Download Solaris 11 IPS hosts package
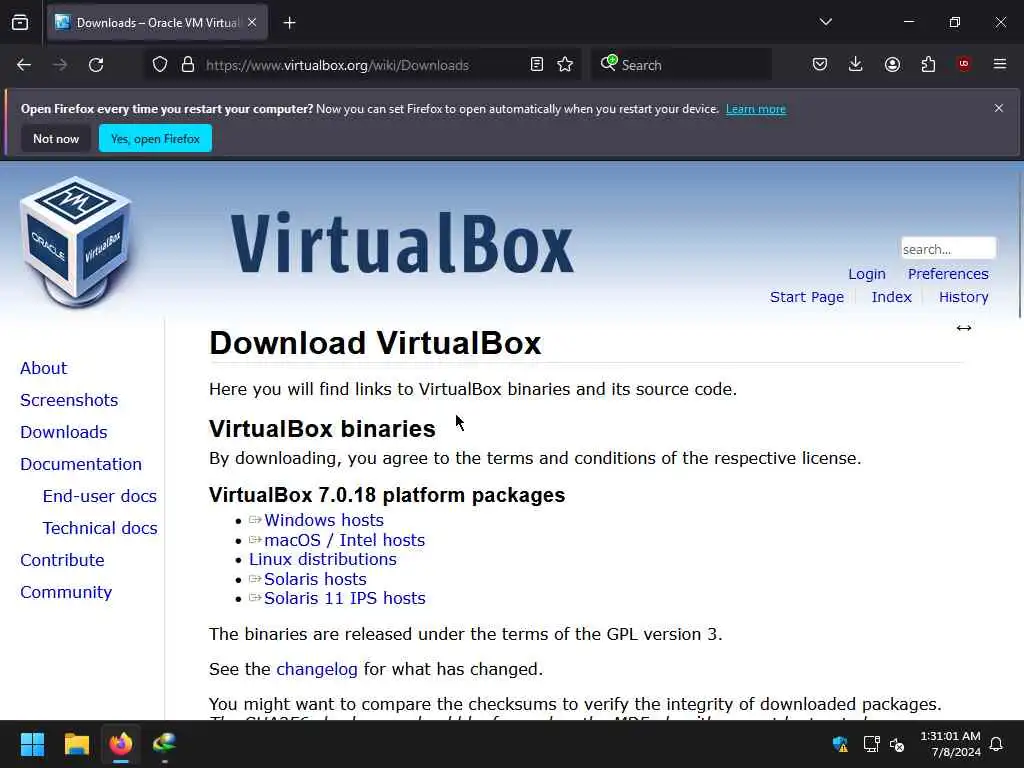The image size is (1024, 768). tap(345, 598)
